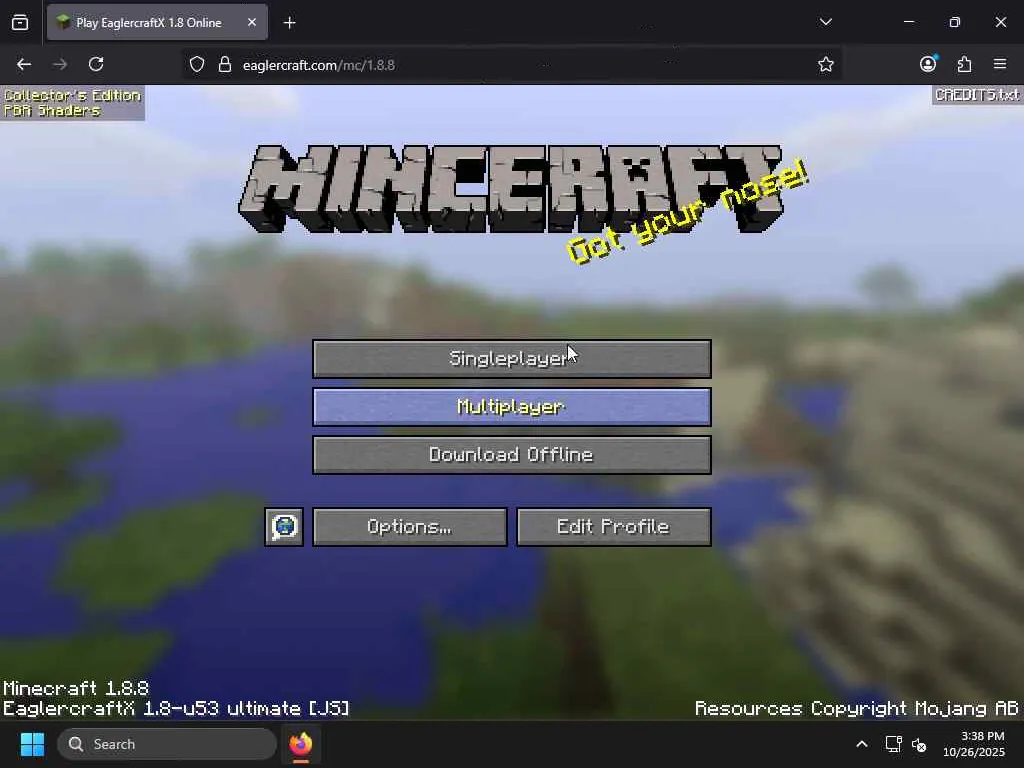
Task: Open the Multiplayer menu
Action: pyautogui.click(x=511, y=407)
